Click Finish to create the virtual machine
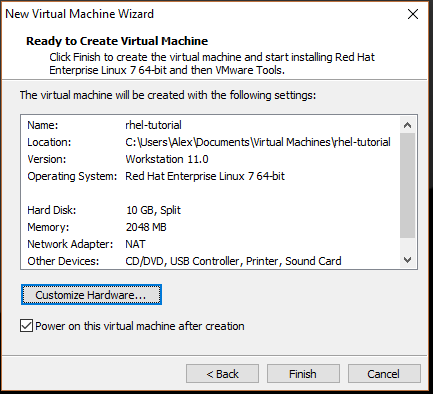Viewport: 433px width, 394px height. click(x=303, y=374)
